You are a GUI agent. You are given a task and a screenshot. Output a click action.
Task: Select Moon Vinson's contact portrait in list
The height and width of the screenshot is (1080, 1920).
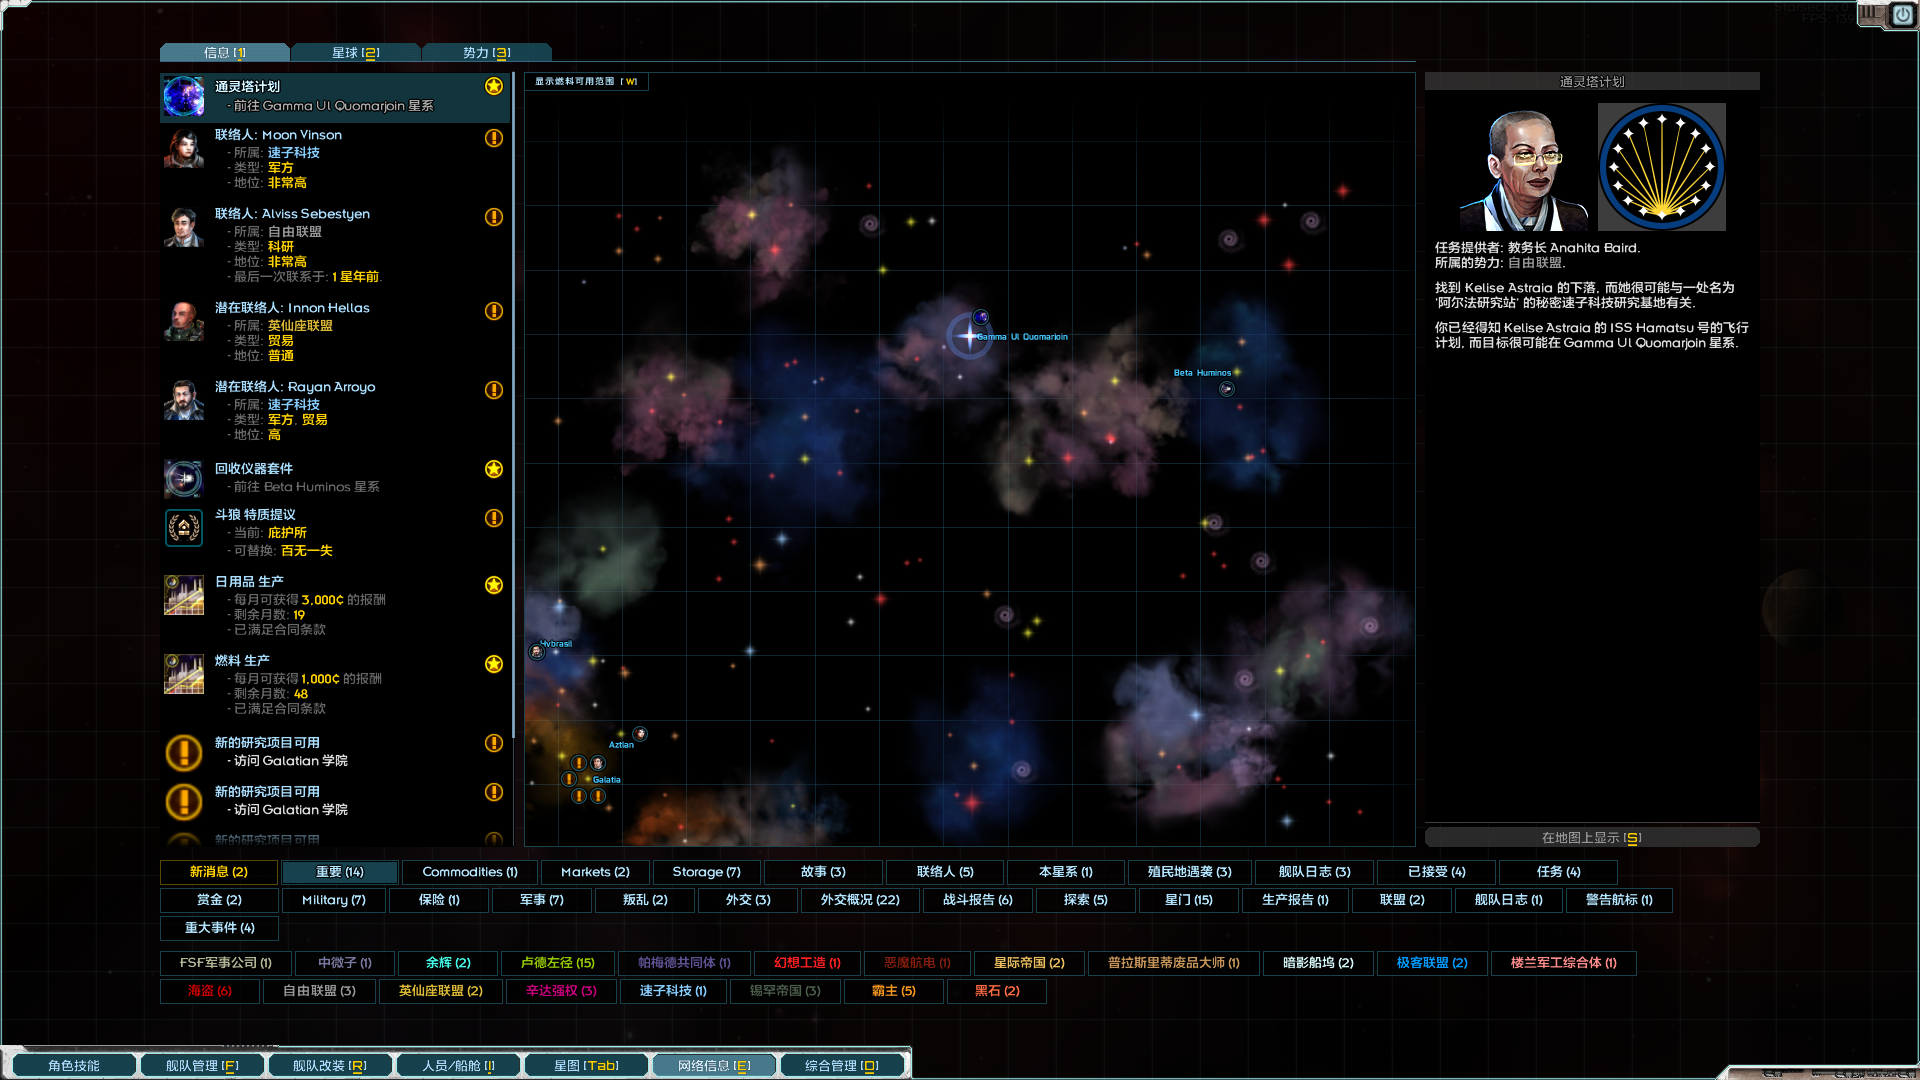click(x=184, y=150)
